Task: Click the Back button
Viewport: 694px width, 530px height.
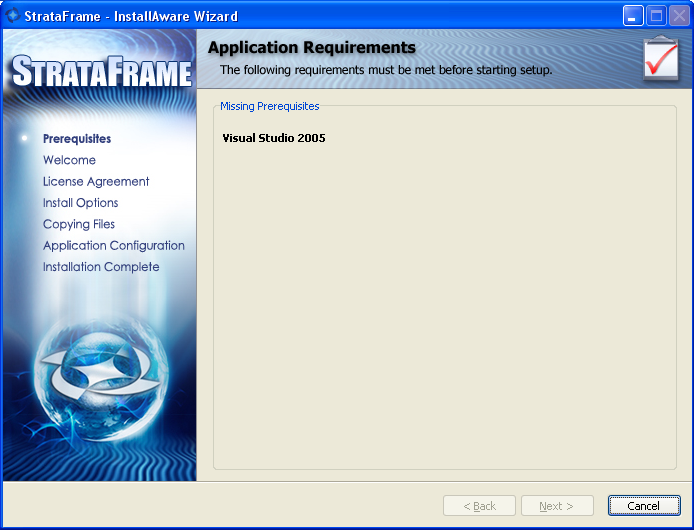Action: [x=479, y=506]
